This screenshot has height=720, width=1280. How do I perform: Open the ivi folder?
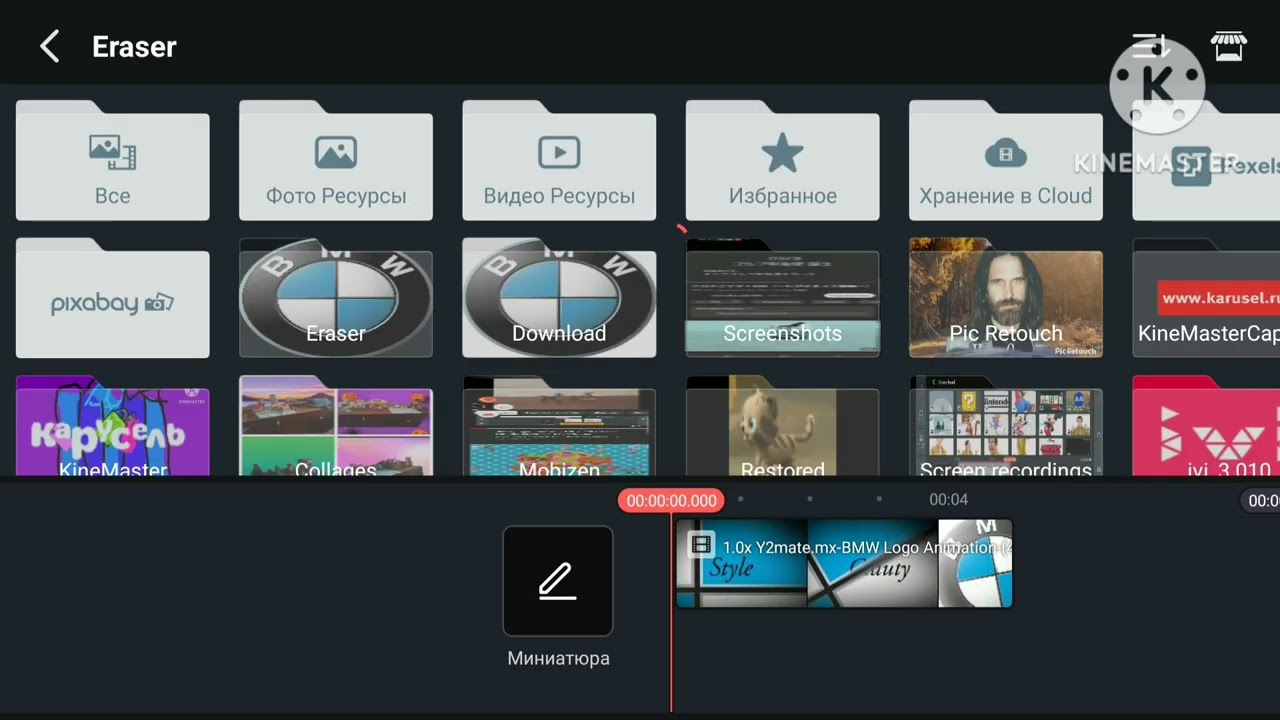click(1206, 426)
